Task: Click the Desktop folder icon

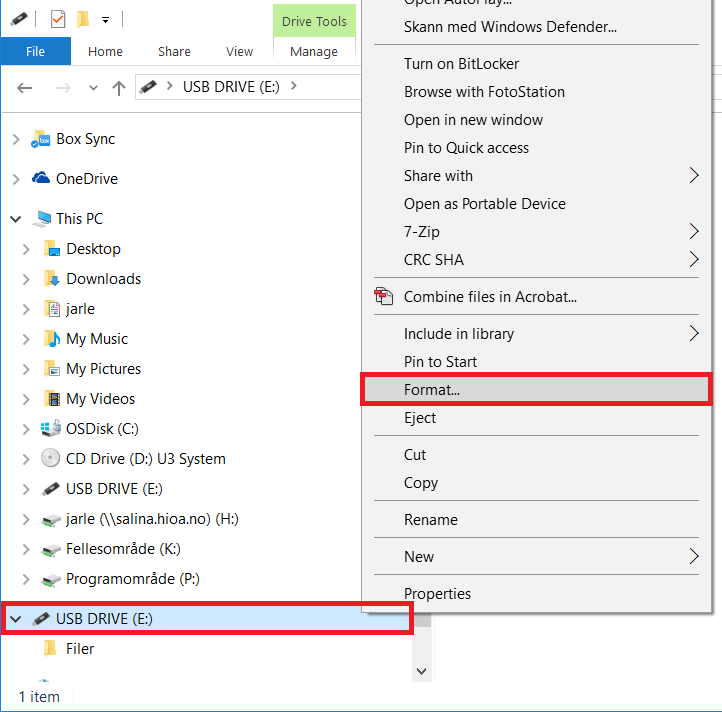Action: click(52, 249)
